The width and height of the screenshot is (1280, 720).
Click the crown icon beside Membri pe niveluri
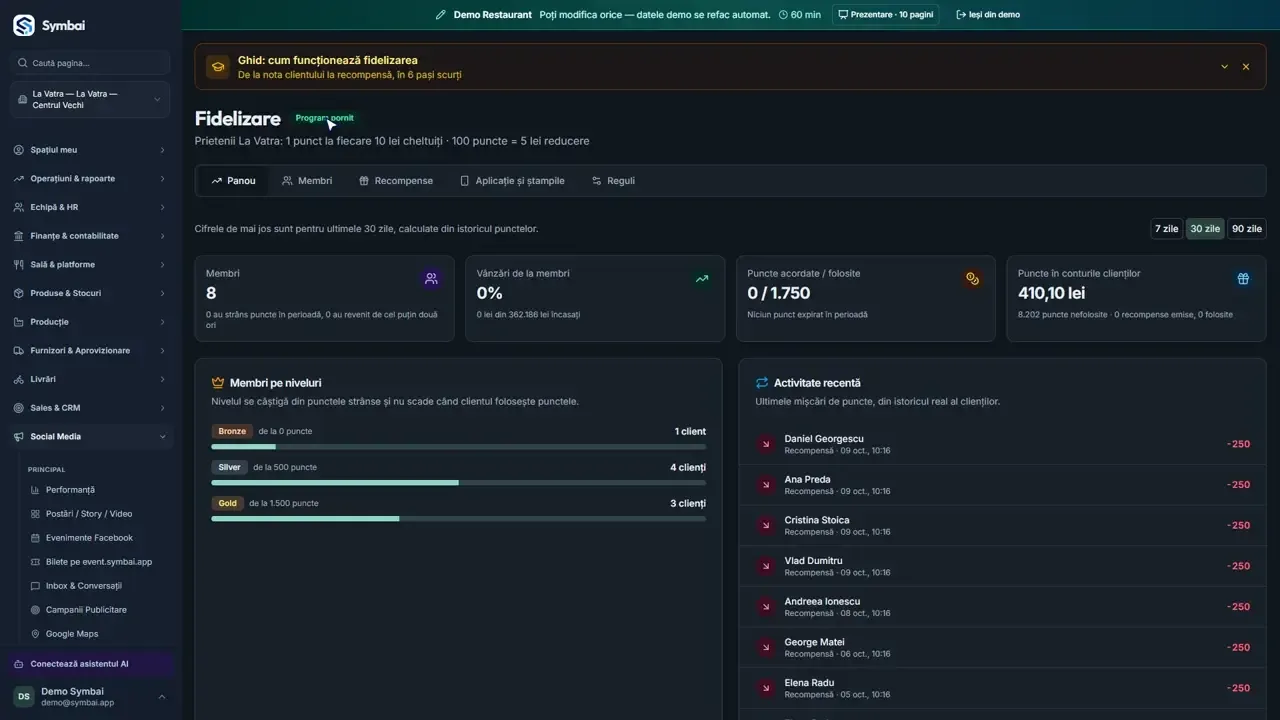217,383
